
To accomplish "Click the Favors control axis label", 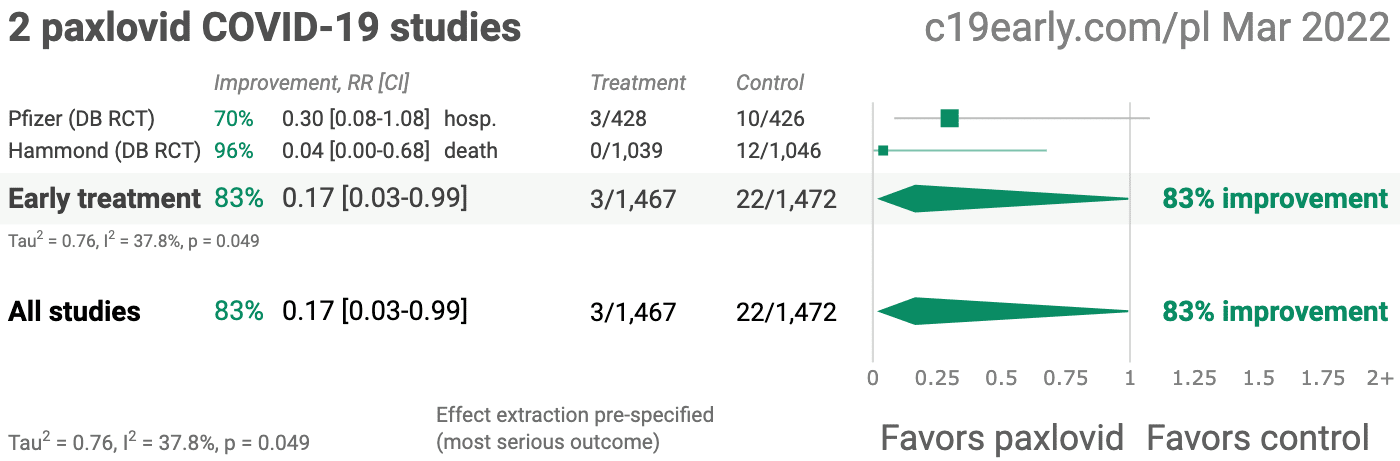I will pos(1257,437).
